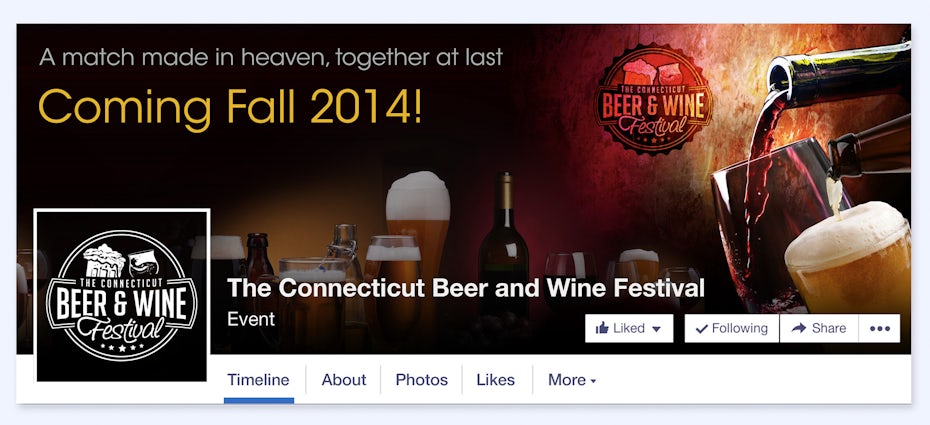930x425 pixels.
Task: Click the Coming Fall 2014! headline
Action: click(x=230, y=106)
